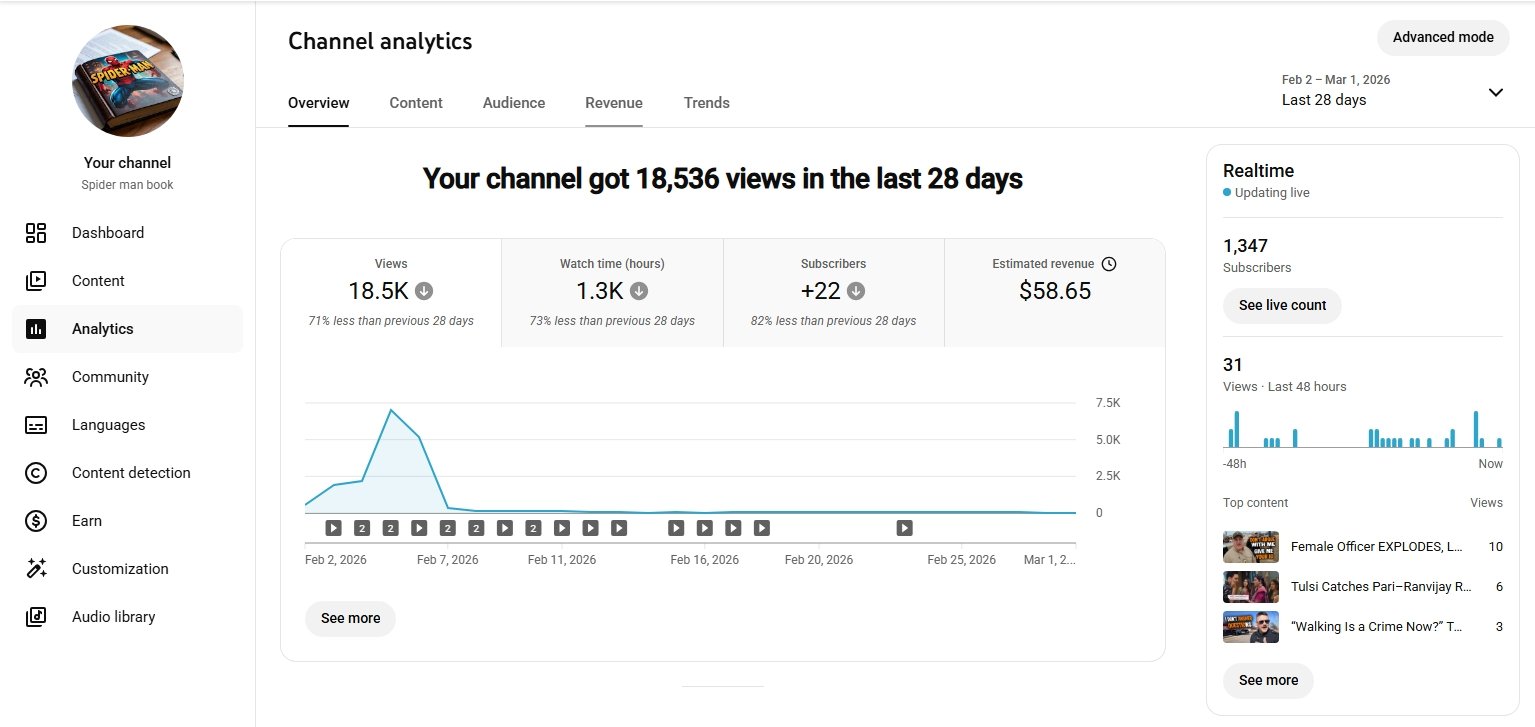Click the clock icon beside Estimated revenue
Viewport: 1535px width, 727px height.
pos(1108,264)
